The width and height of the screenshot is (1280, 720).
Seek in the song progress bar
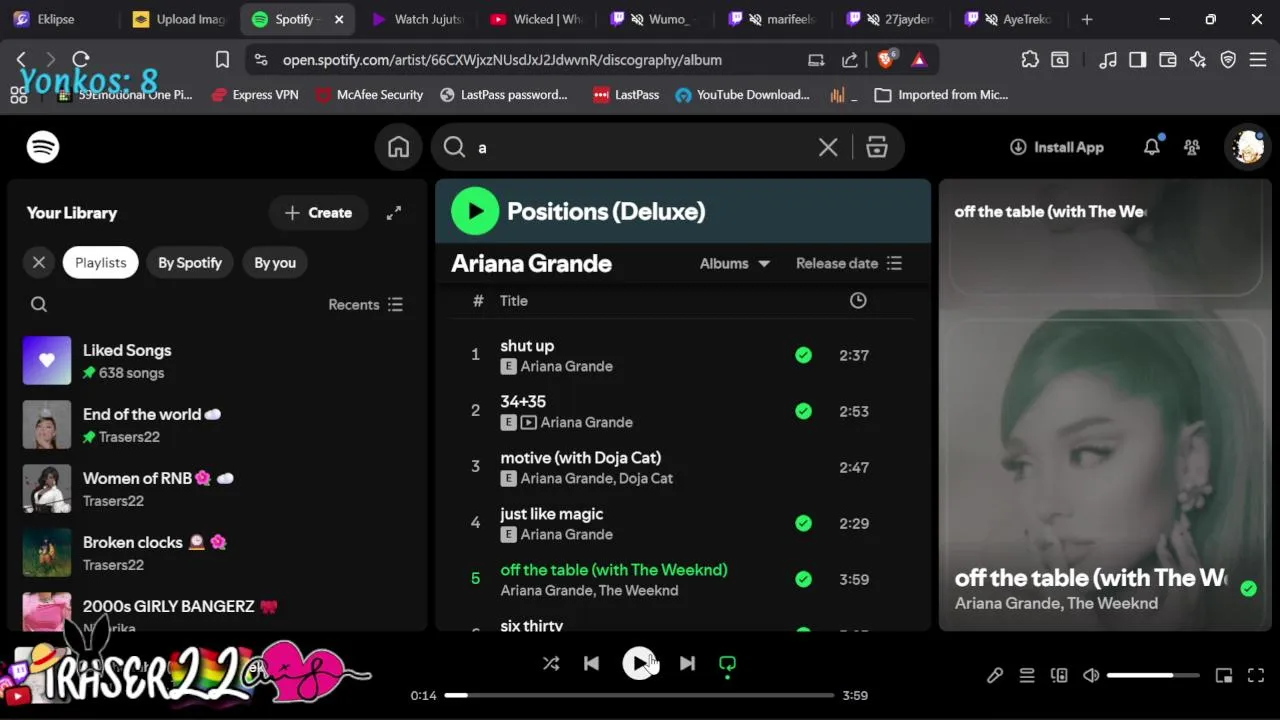[x=639, y=695]
